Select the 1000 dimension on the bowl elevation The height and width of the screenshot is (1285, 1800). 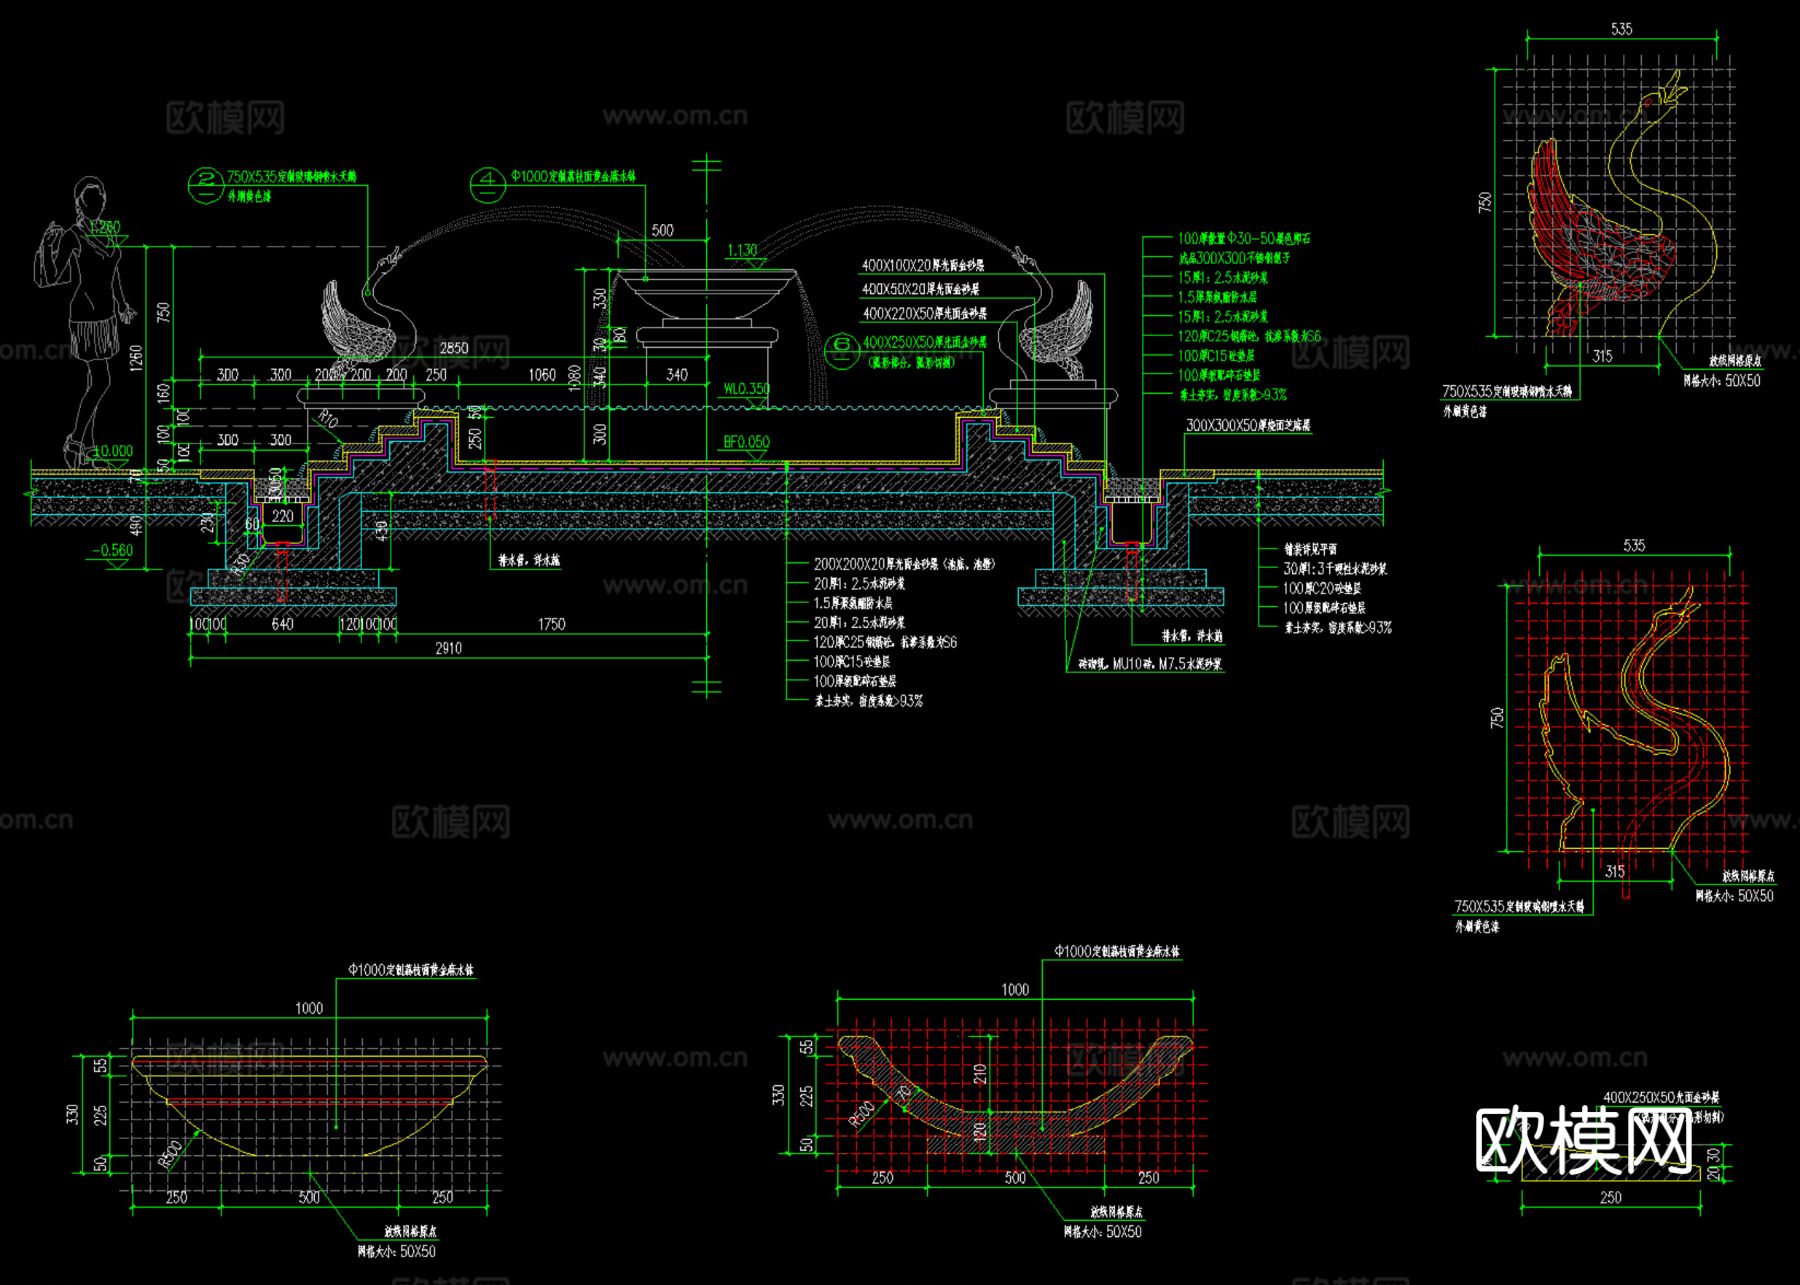[x=309, y=1008]
